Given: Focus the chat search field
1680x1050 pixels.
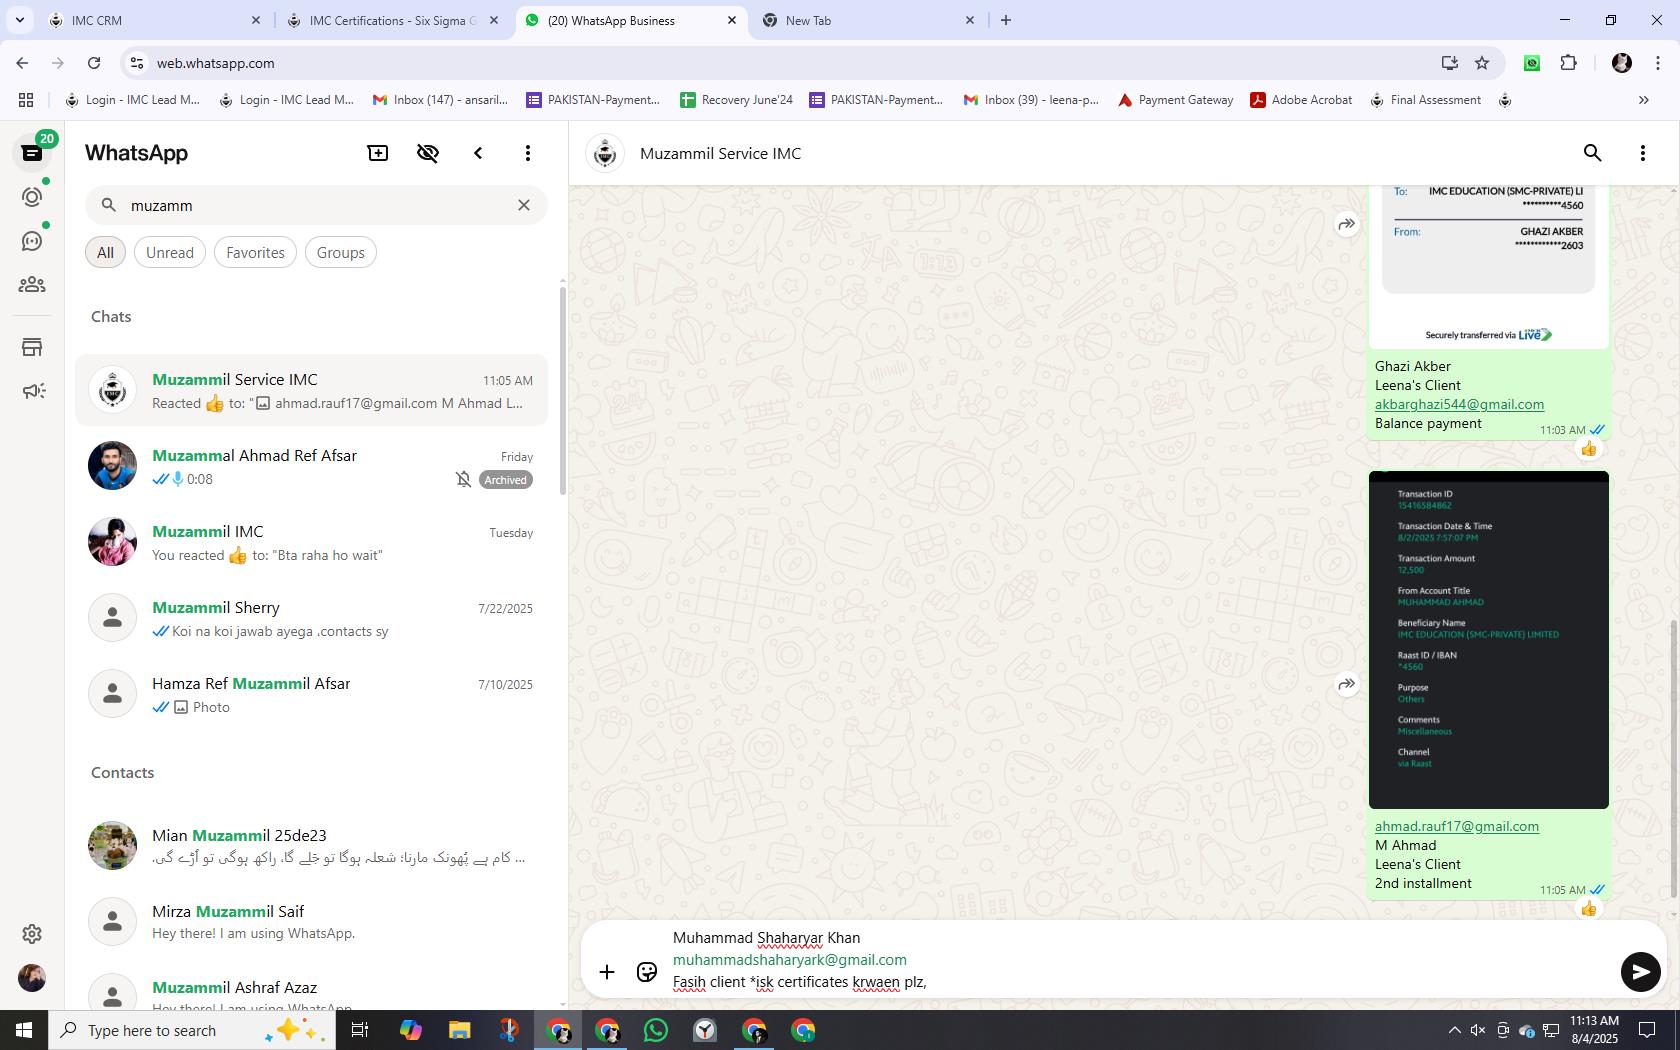Looking at the screenshot, I should [x=316, y=205].
